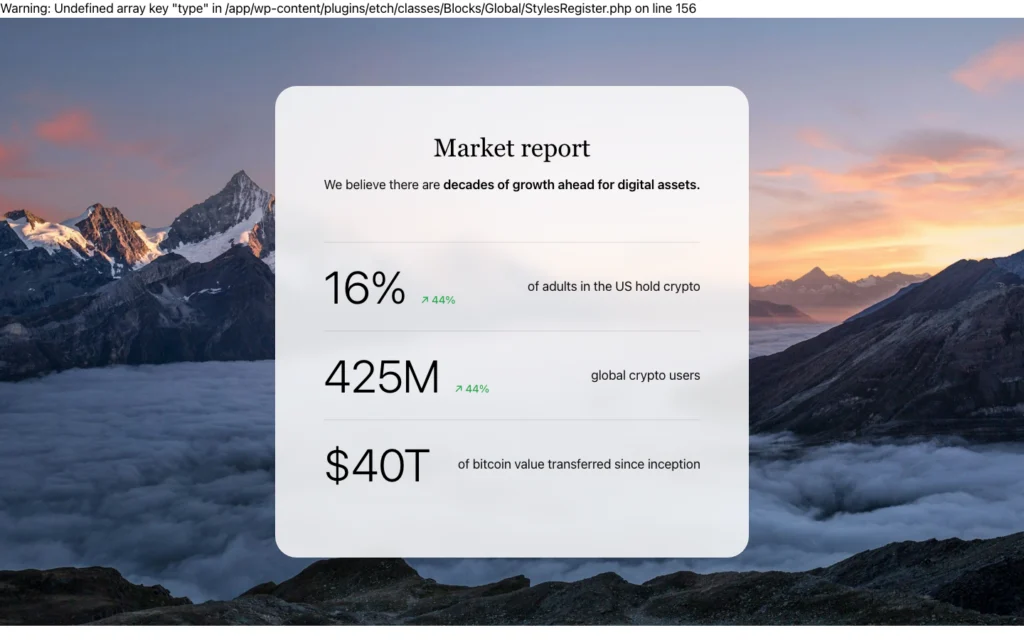Click the large 16% statistic
The image size is (1024, 640).
pyautogui.click(x=365, y=288)
